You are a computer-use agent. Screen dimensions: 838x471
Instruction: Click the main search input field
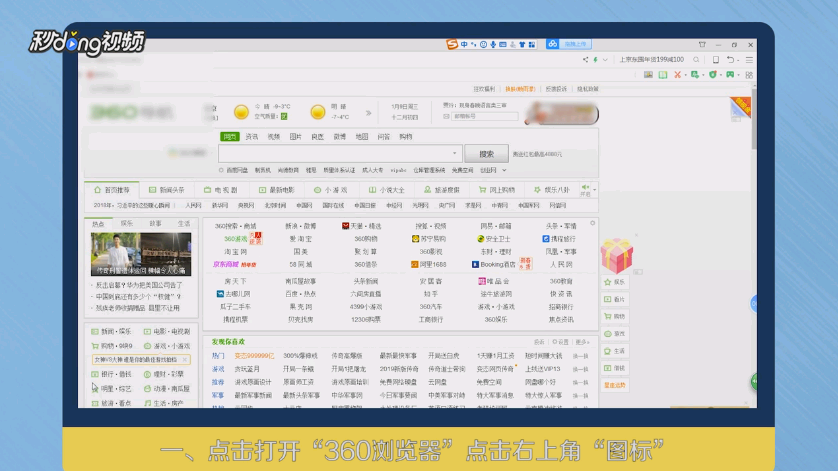point(340,154)
